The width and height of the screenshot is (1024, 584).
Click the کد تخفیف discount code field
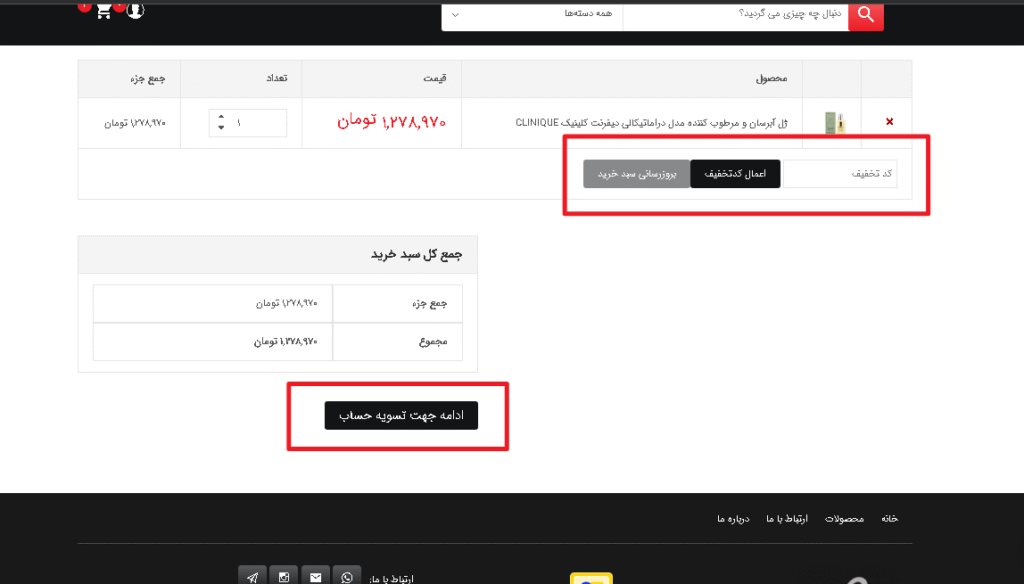[x=845, y=173]
